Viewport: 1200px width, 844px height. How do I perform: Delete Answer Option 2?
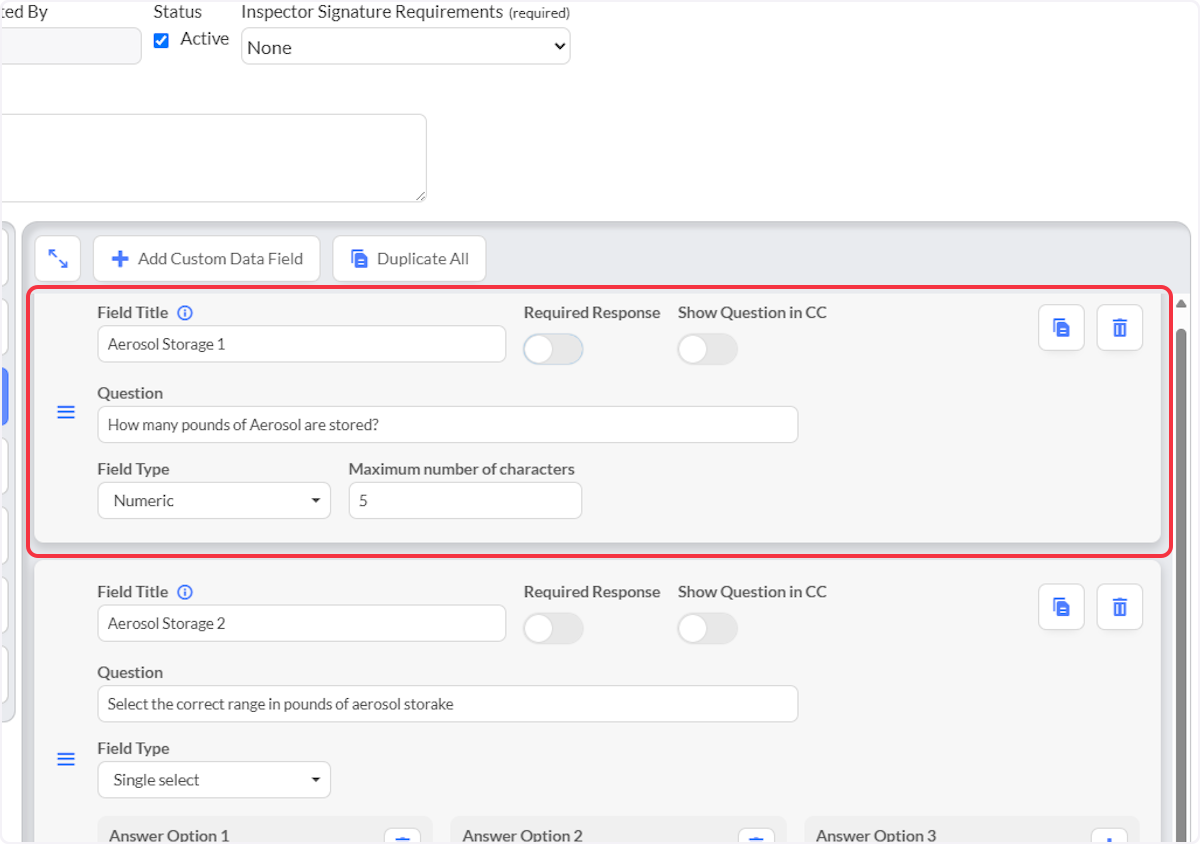756,836
